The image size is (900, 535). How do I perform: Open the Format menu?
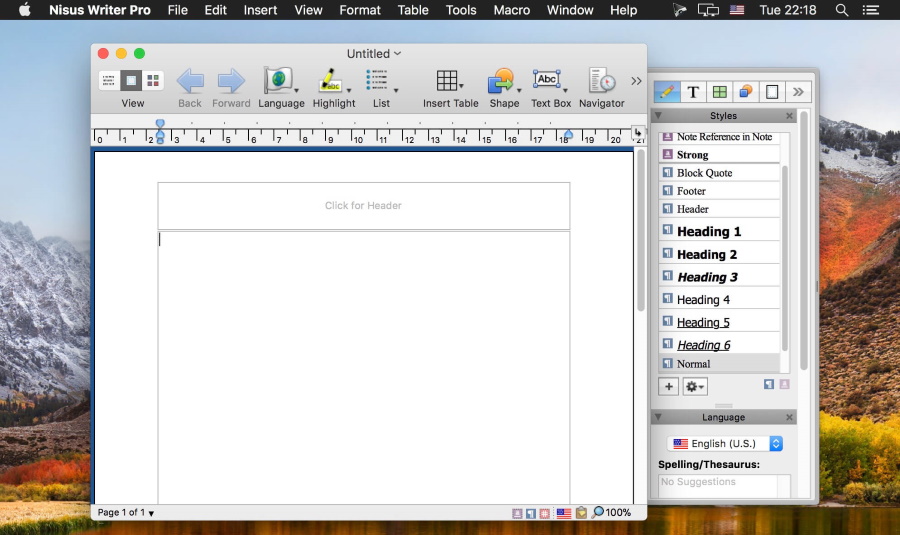[360, 10]
